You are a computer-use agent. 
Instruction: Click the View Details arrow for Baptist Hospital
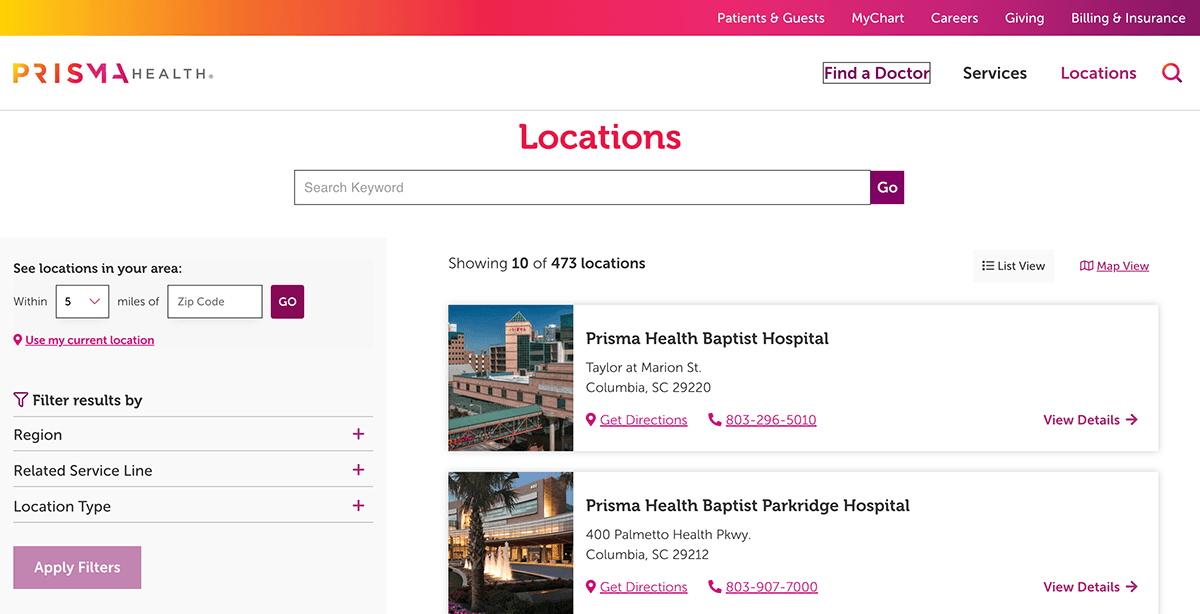pyautogui.click(x=1131, y=420)
